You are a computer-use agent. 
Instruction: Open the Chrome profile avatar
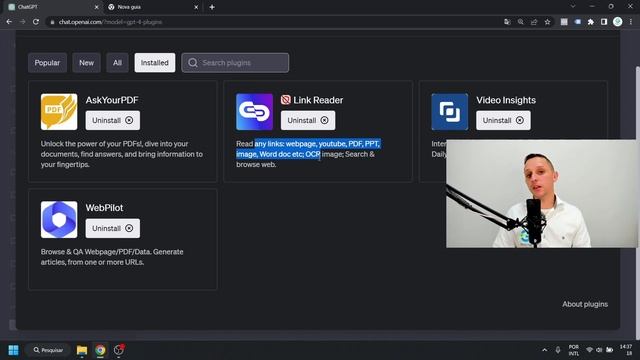tap(618, 22)
